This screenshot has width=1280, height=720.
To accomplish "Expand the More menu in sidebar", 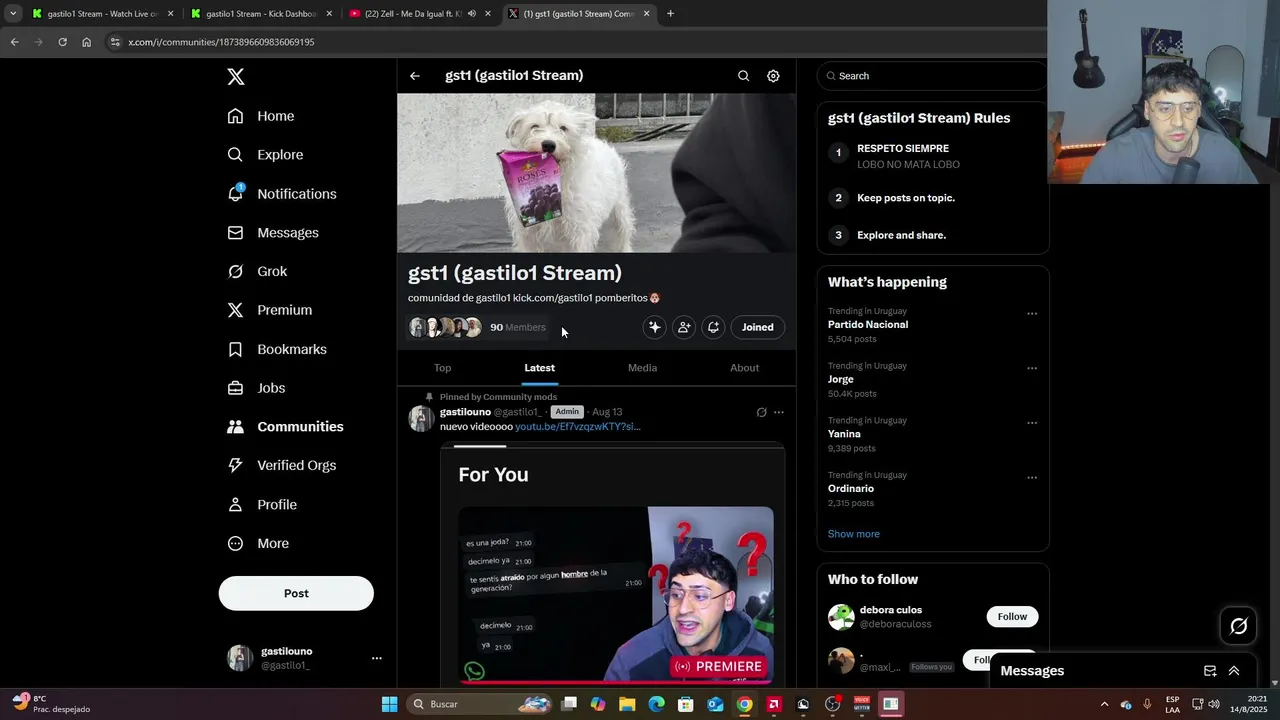I will coord(258,543).
